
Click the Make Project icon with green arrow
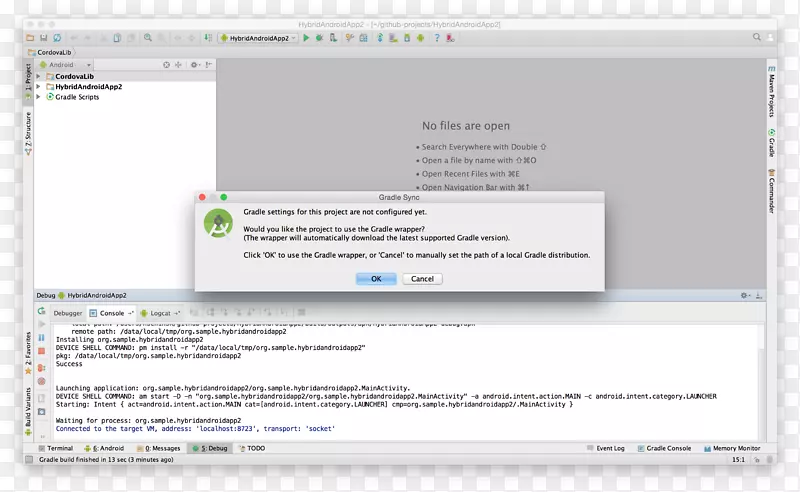208,38
